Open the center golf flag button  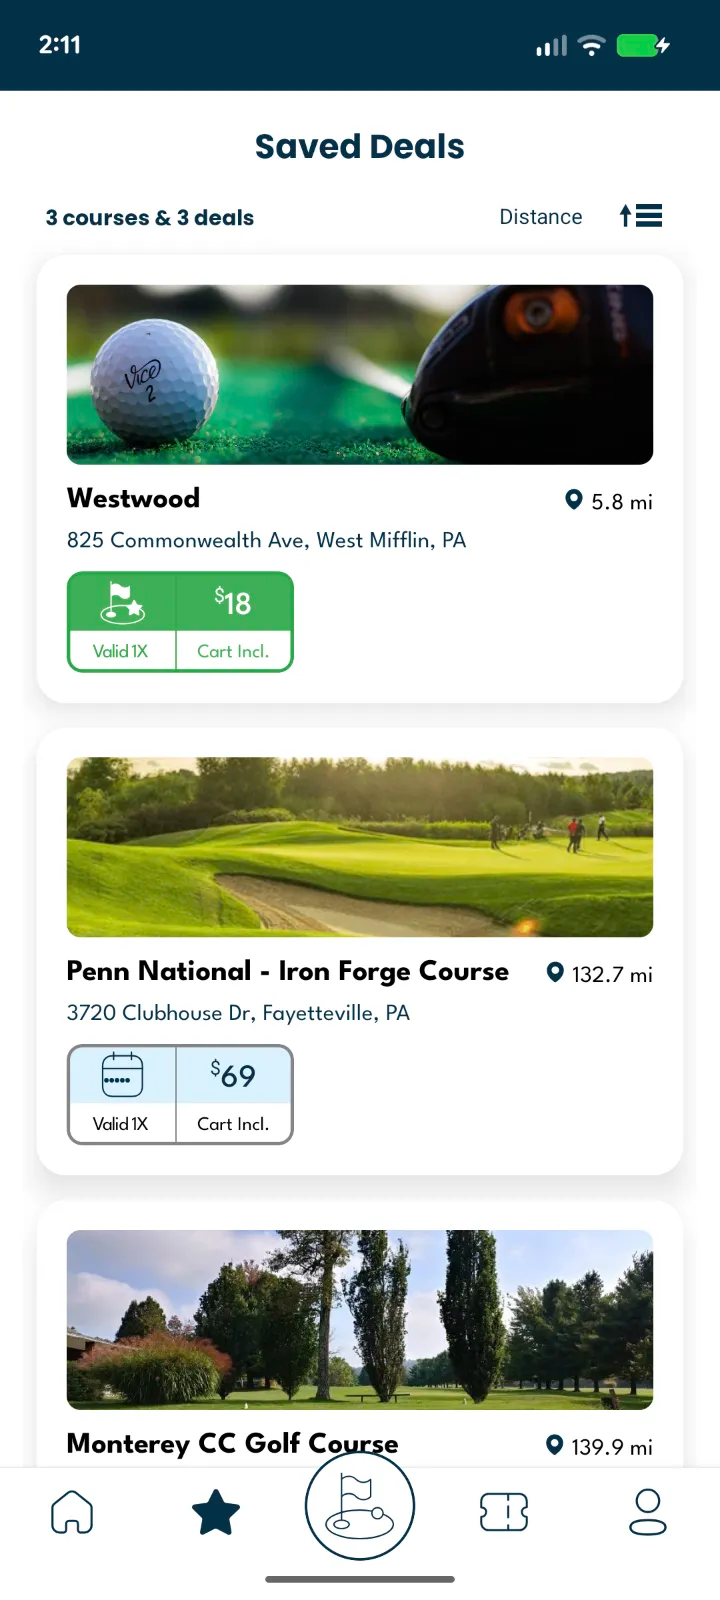tap(360, 1506)
